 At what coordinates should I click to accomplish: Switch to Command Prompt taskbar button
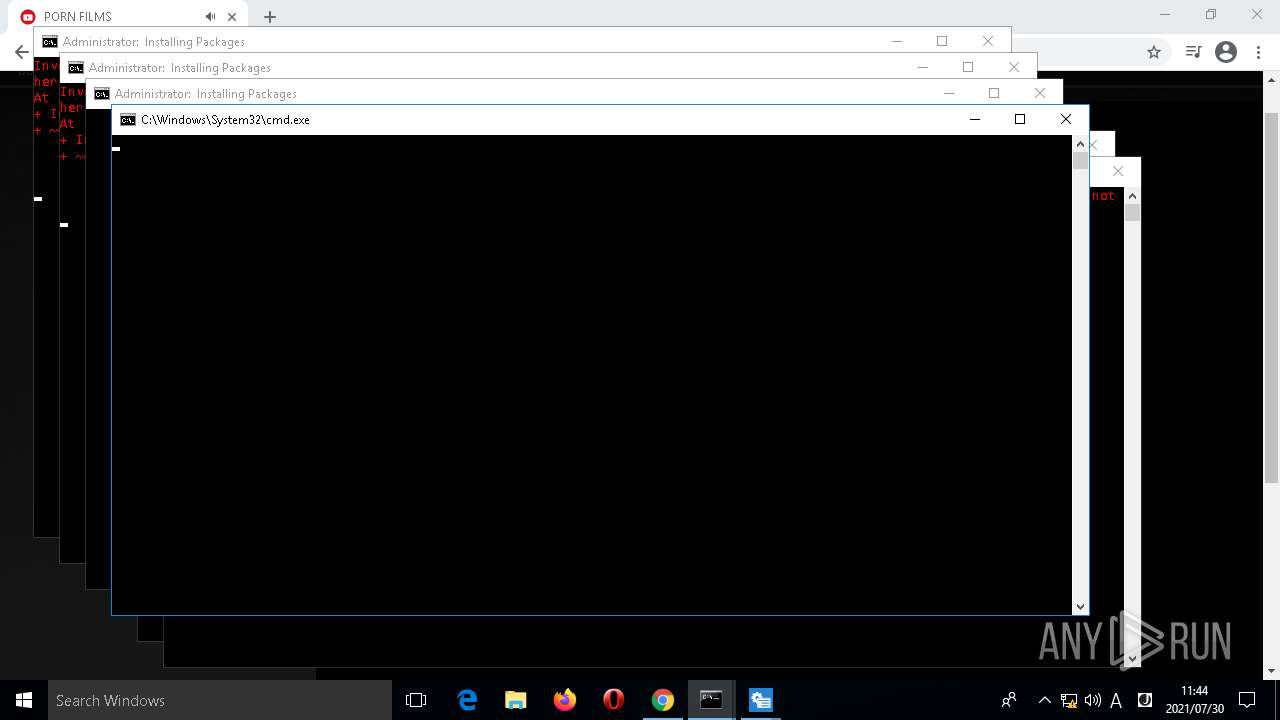point(711,700)
